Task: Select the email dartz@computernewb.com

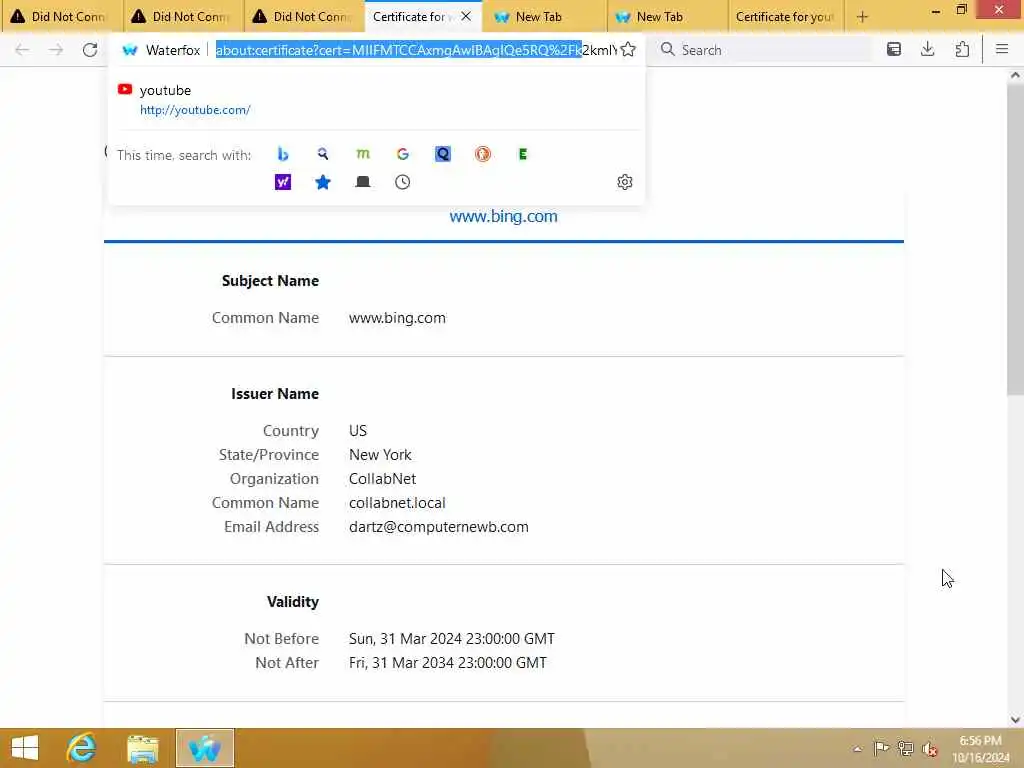Action: [439, 527]
